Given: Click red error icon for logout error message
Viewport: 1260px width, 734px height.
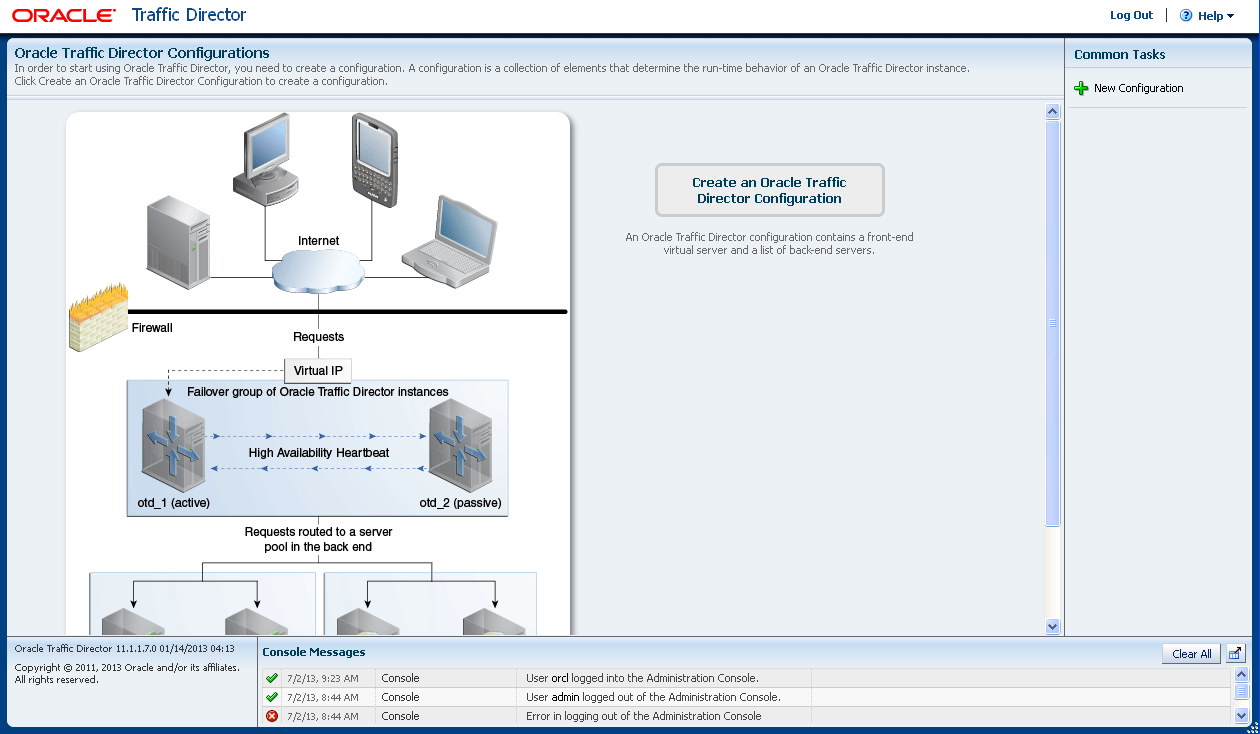Looking at the screenshot, I should 272,716.
